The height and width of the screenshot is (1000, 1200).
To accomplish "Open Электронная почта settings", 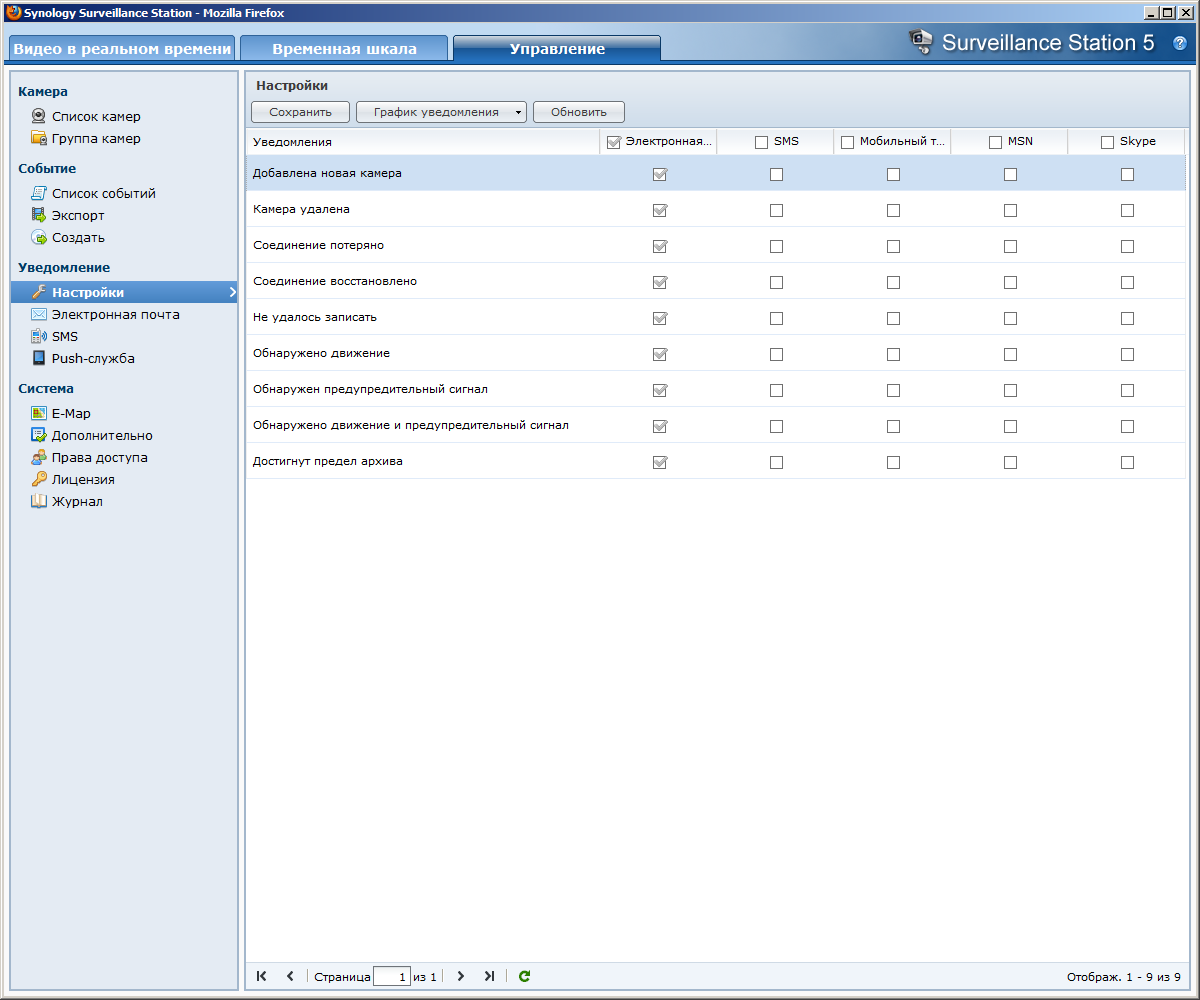I will pyautogui.click(x=116, y=314).
